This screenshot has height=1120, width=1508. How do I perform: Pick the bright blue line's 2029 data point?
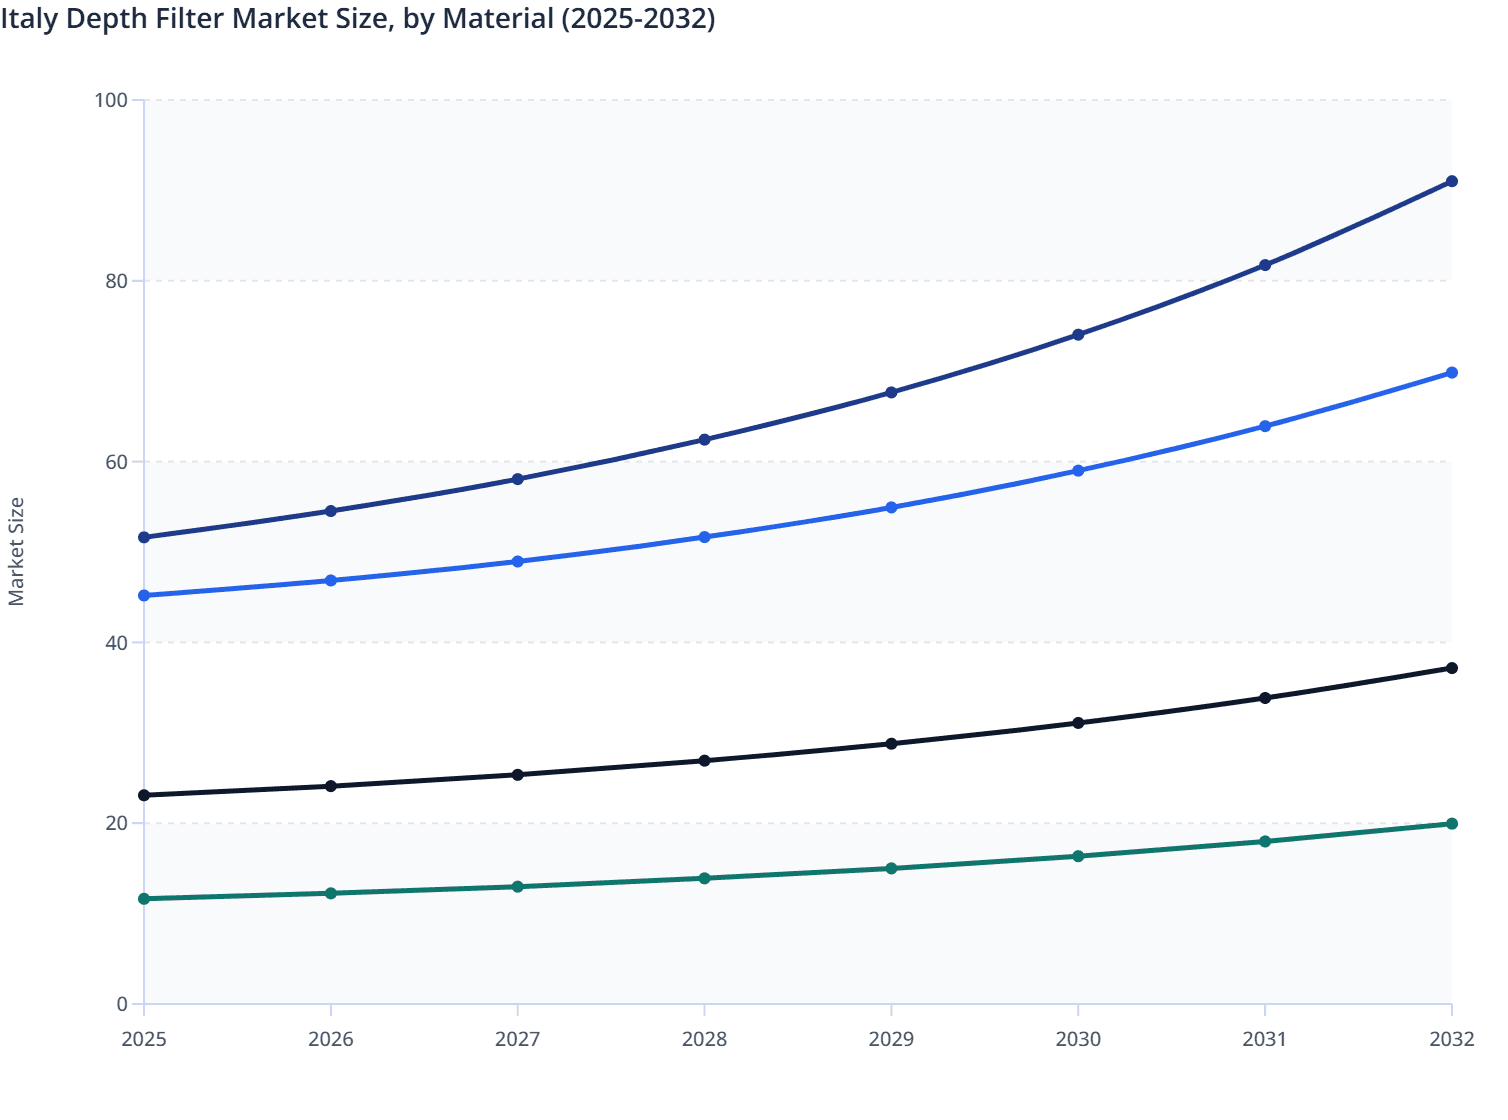pos(891,508)
